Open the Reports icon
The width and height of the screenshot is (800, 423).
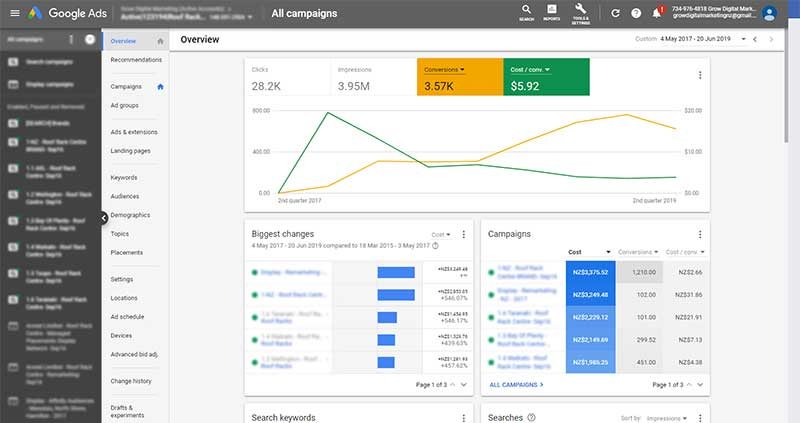click(x=552, y=12)
